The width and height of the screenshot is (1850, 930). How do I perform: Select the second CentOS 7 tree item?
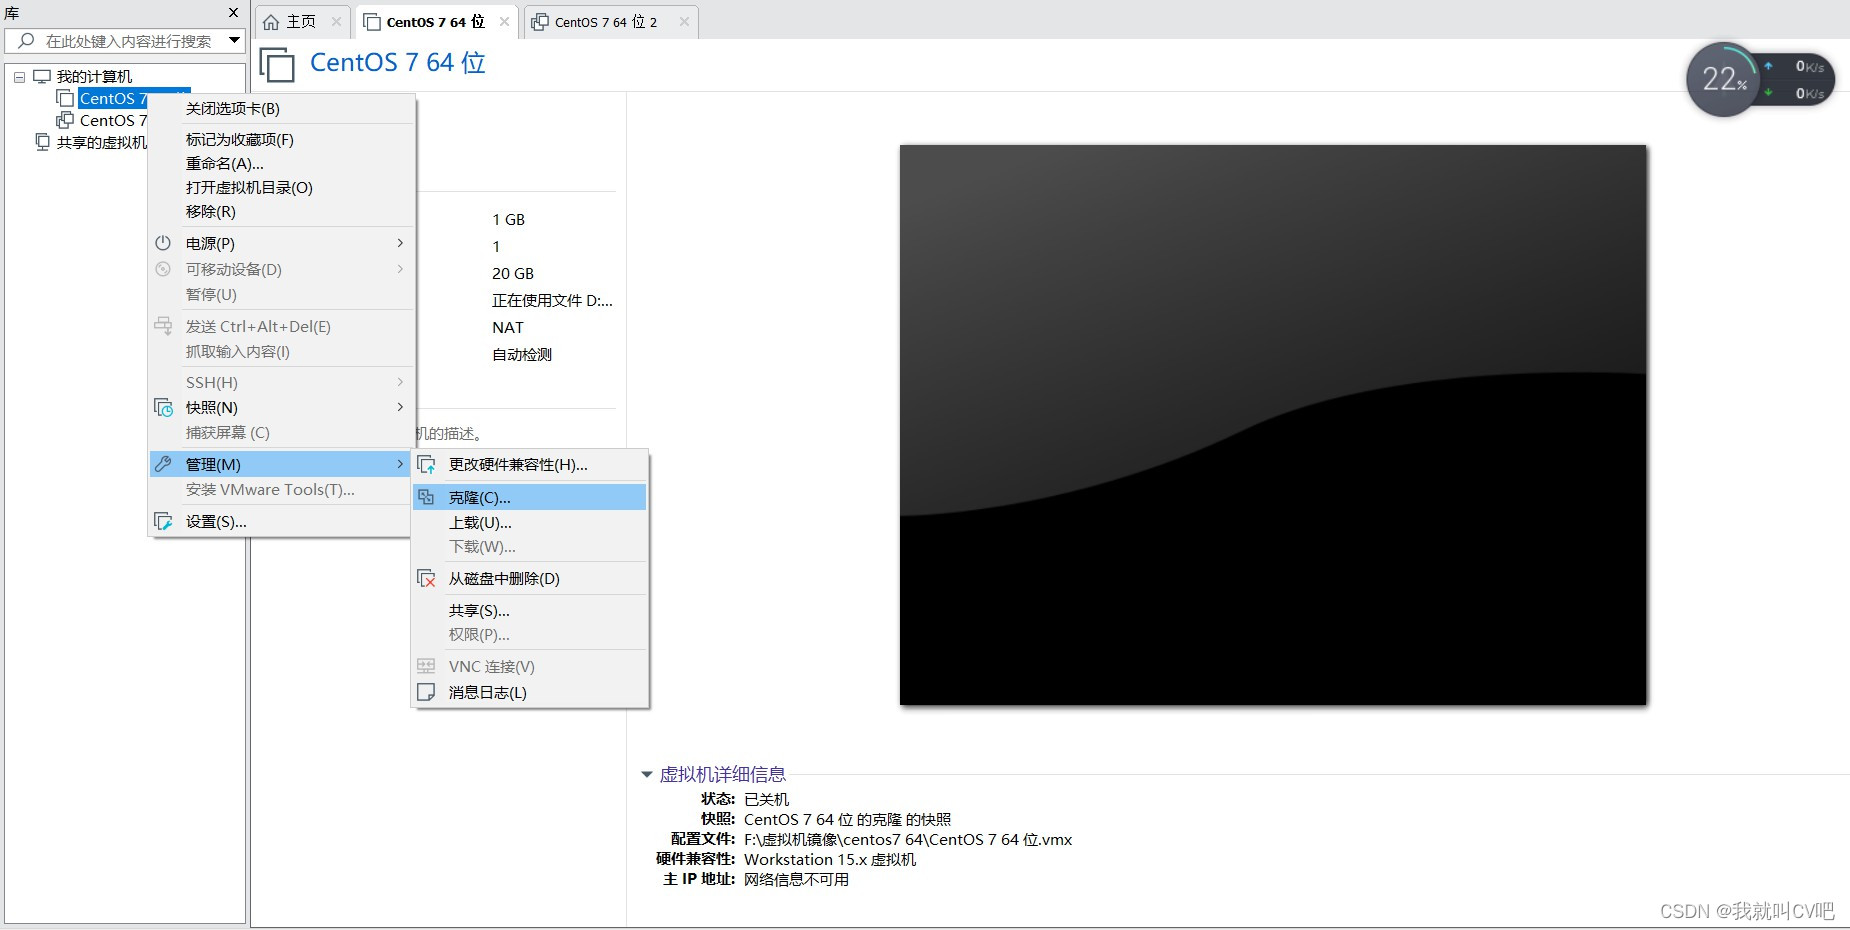[113, 121]
